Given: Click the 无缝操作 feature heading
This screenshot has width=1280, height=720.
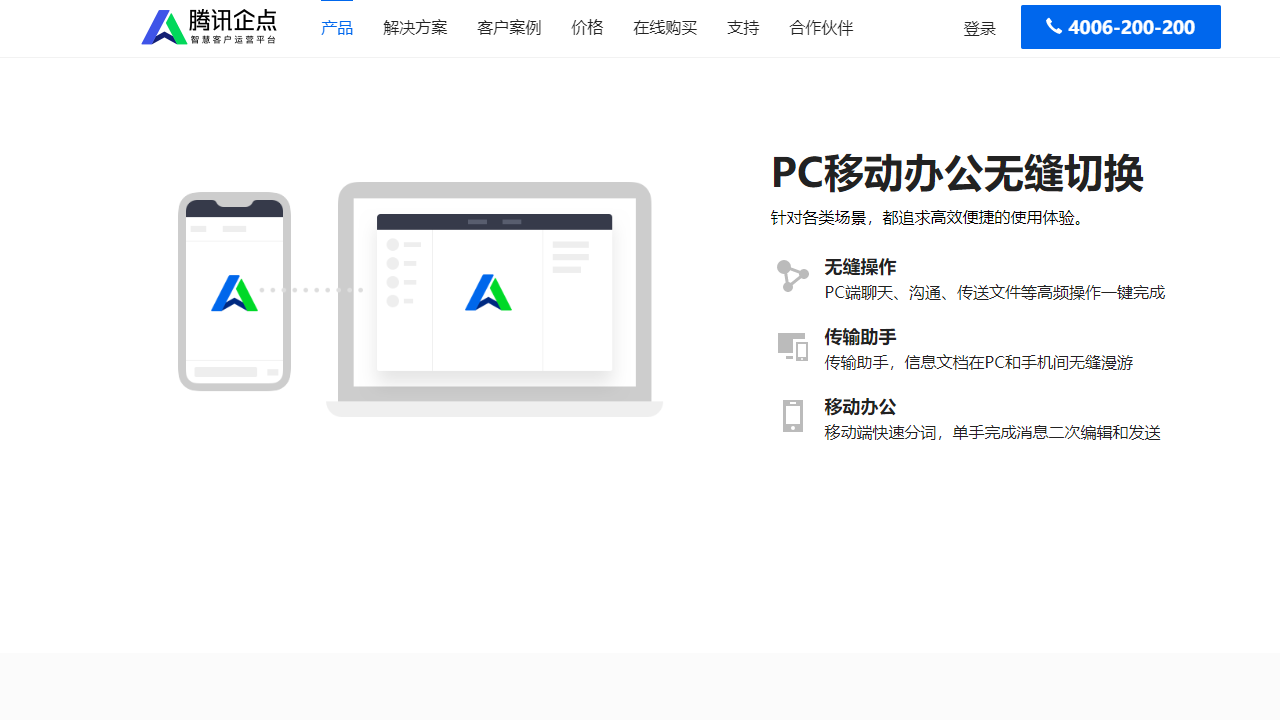Looking at the screenshot, I should click(x=860, y=267).
